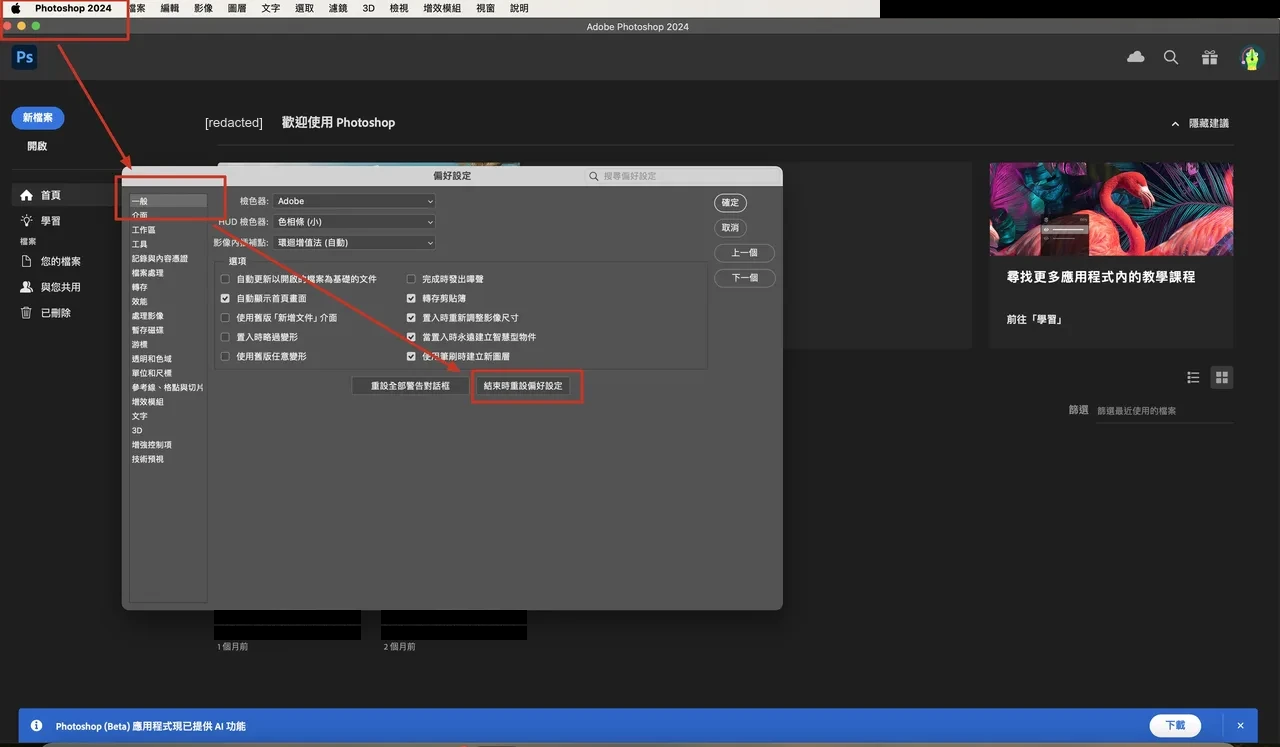Open the 視窗 menu in menu bar

coord(485,8)
